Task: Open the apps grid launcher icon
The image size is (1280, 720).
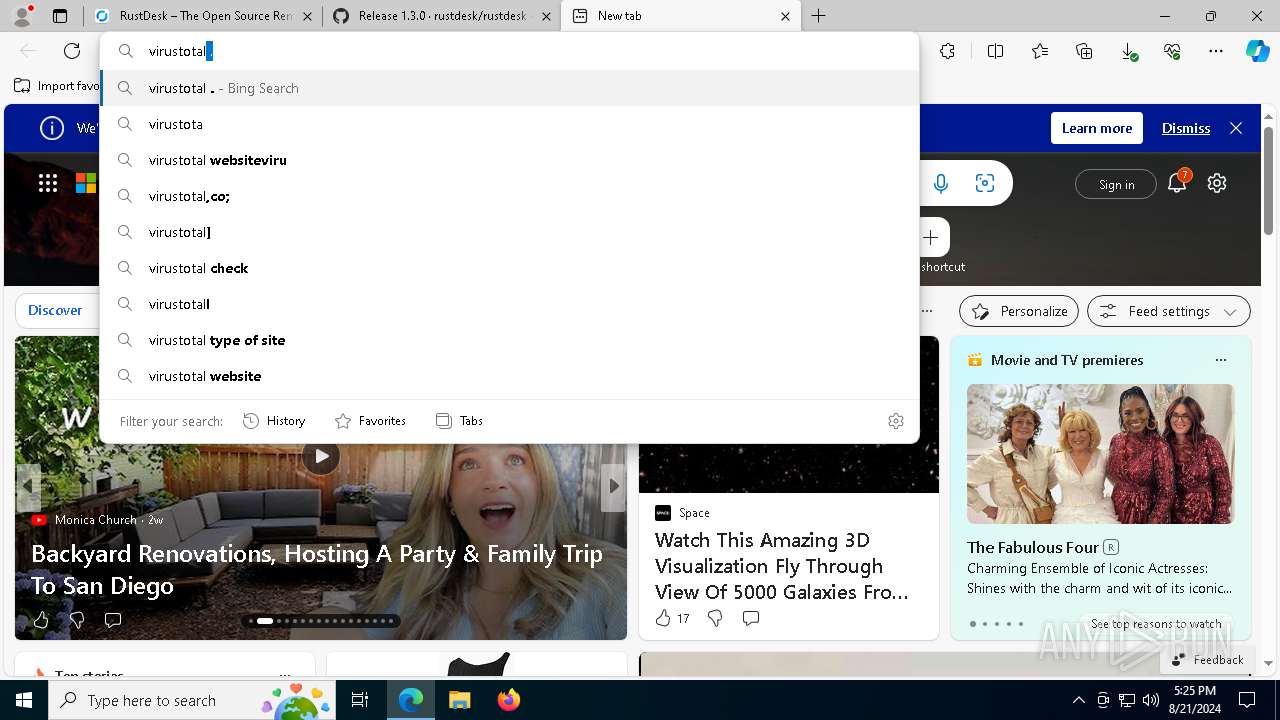Action: [48, 183]
